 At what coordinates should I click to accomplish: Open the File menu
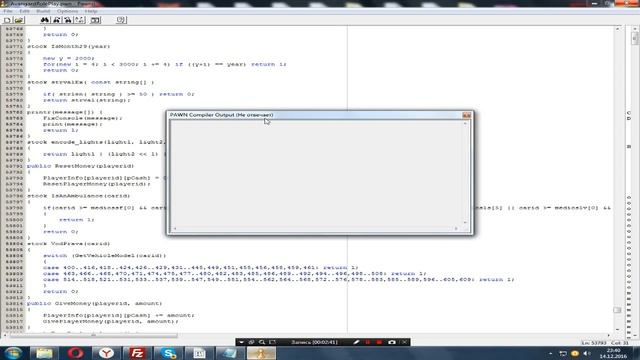point(8,11)
